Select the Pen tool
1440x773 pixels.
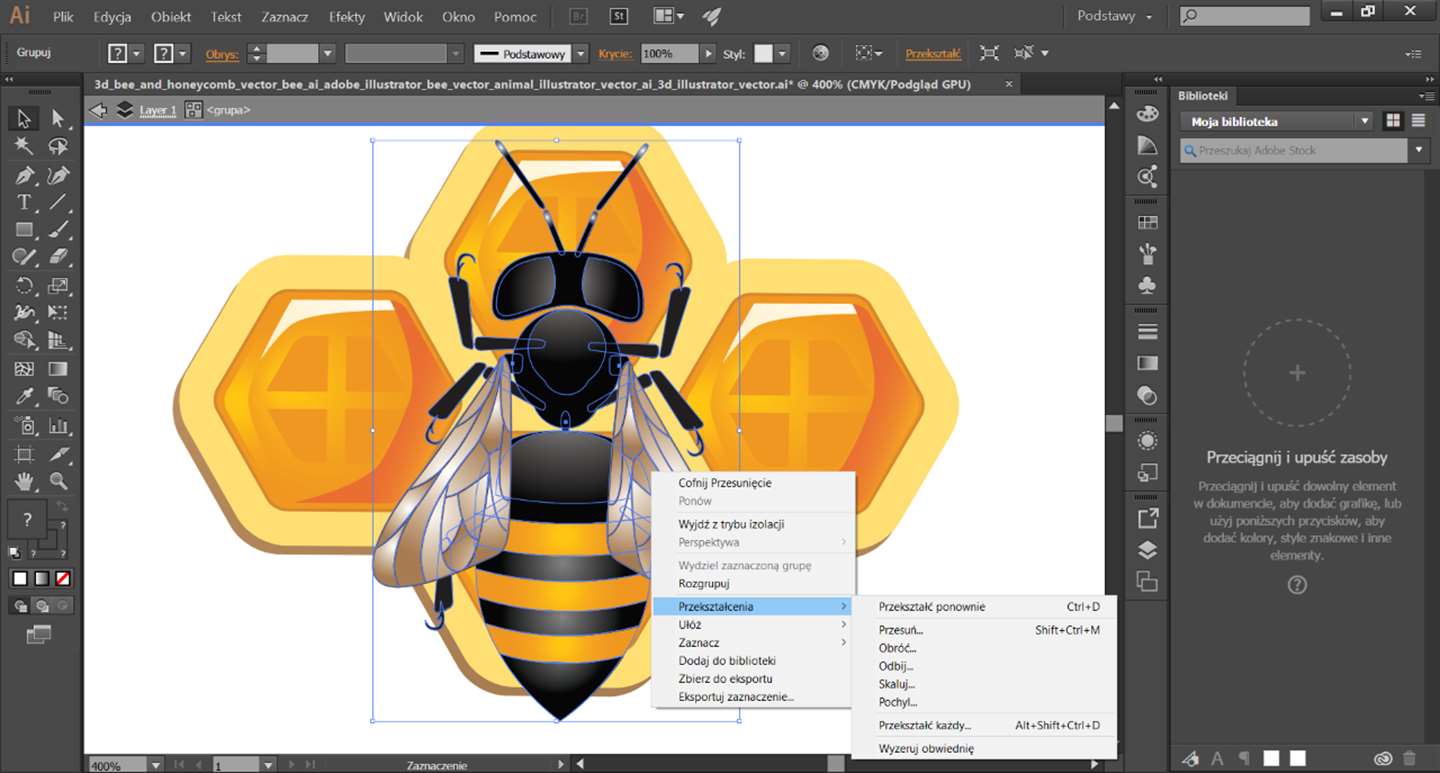(24, 176)
